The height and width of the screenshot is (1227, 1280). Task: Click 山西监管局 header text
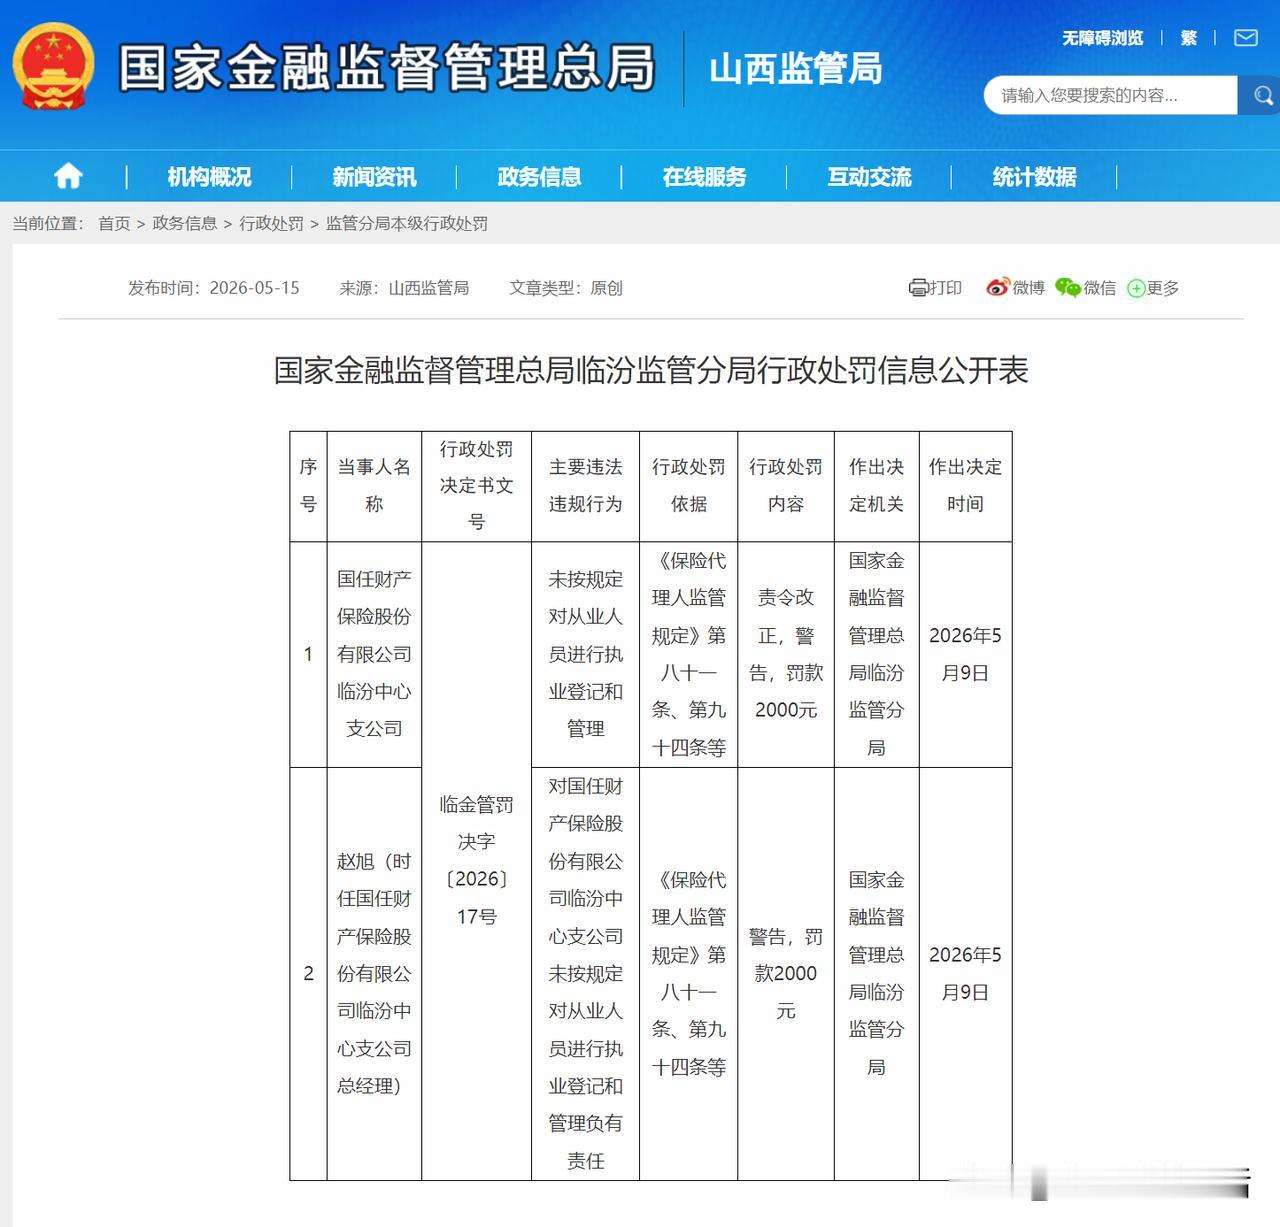pyautogui.click(x=796, y=69)
